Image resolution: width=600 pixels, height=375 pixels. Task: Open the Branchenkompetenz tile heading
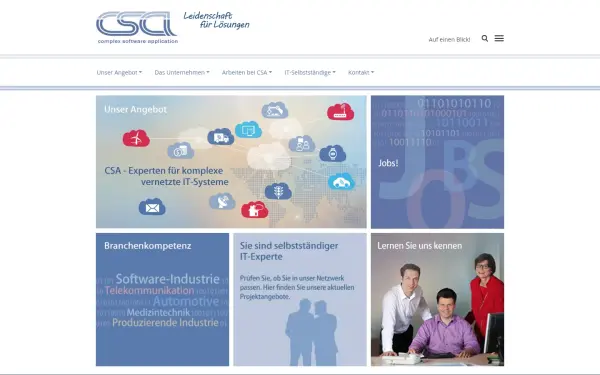pos(147,246)
